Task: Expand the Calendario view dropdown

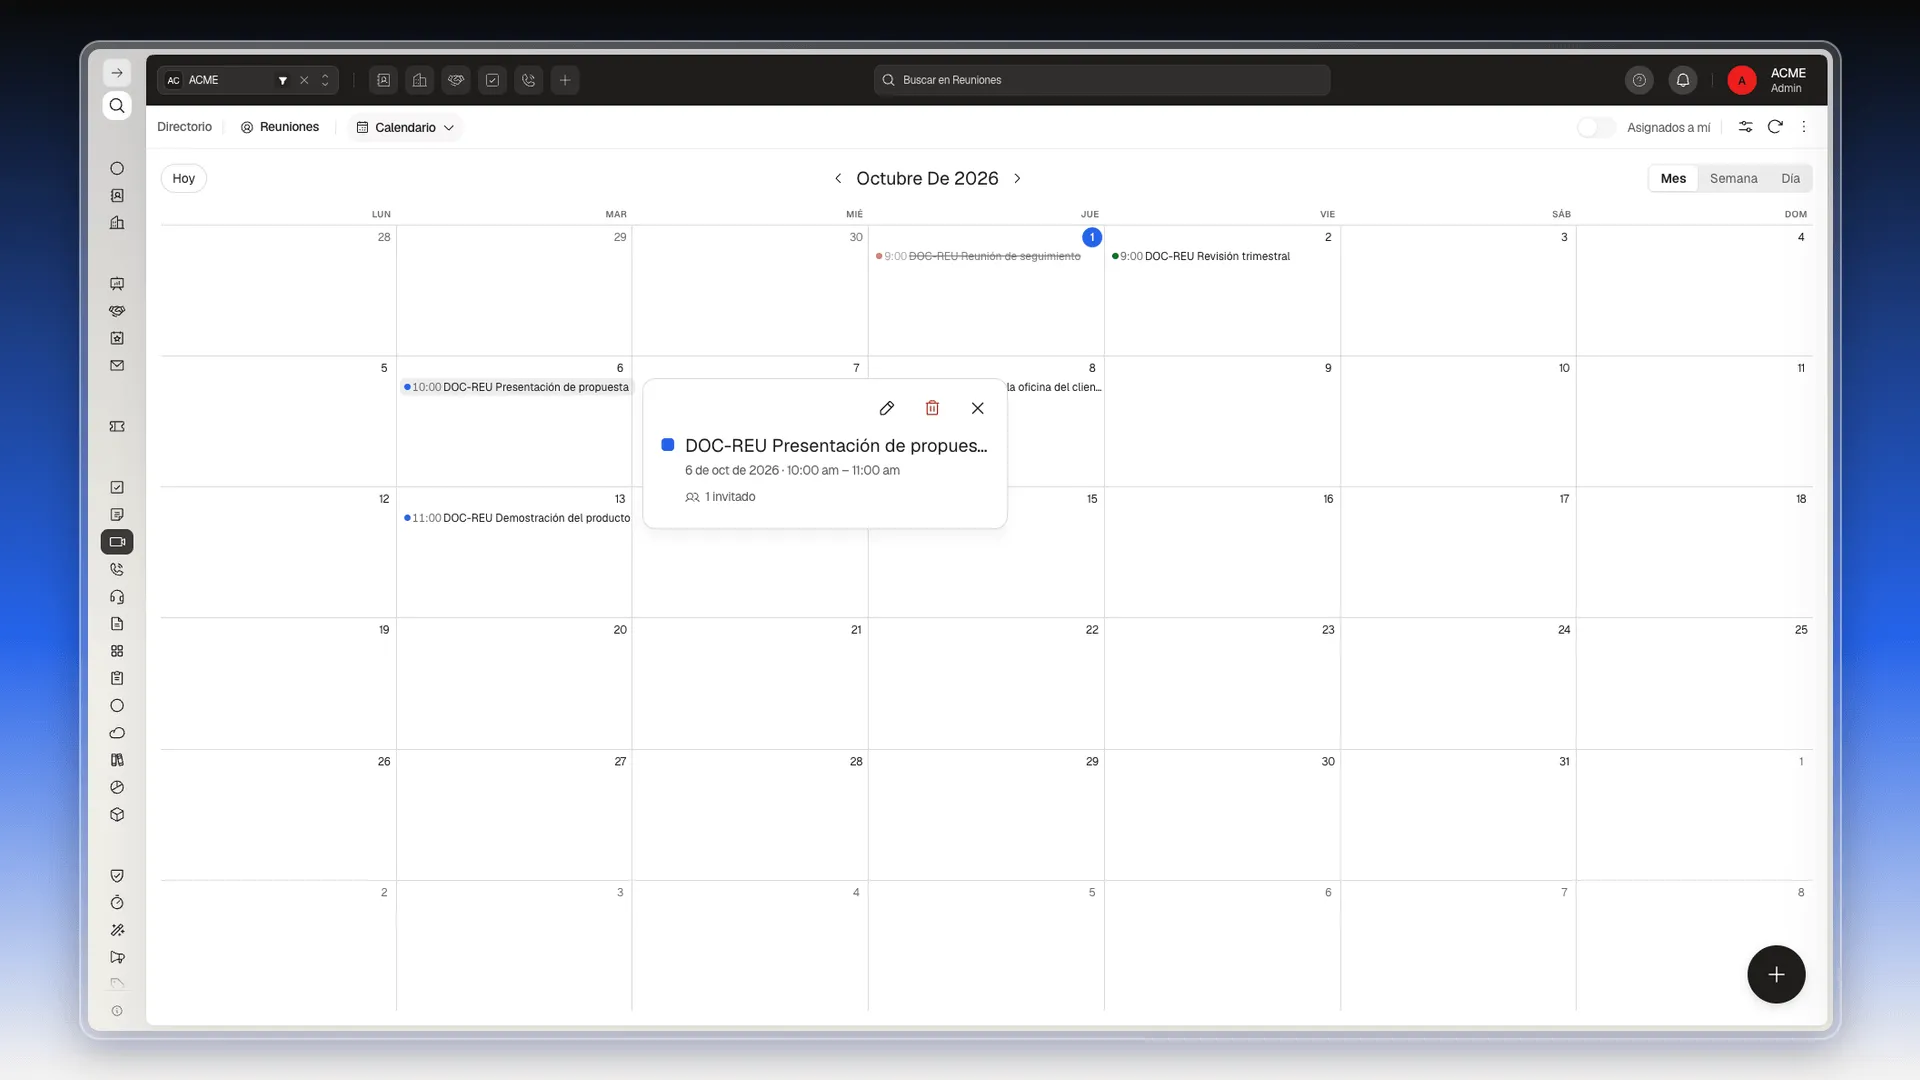Action: (x=405, y=127)
